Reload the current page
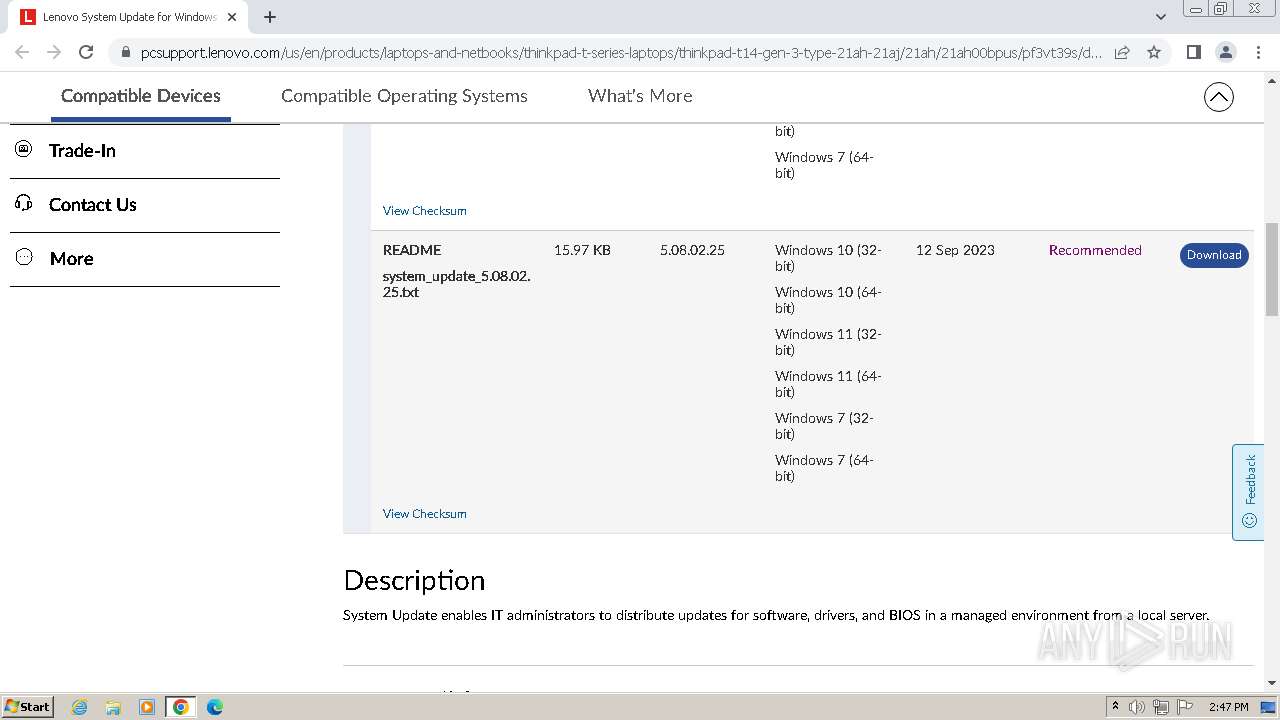1280x720 pixels. tap(86, 52)
